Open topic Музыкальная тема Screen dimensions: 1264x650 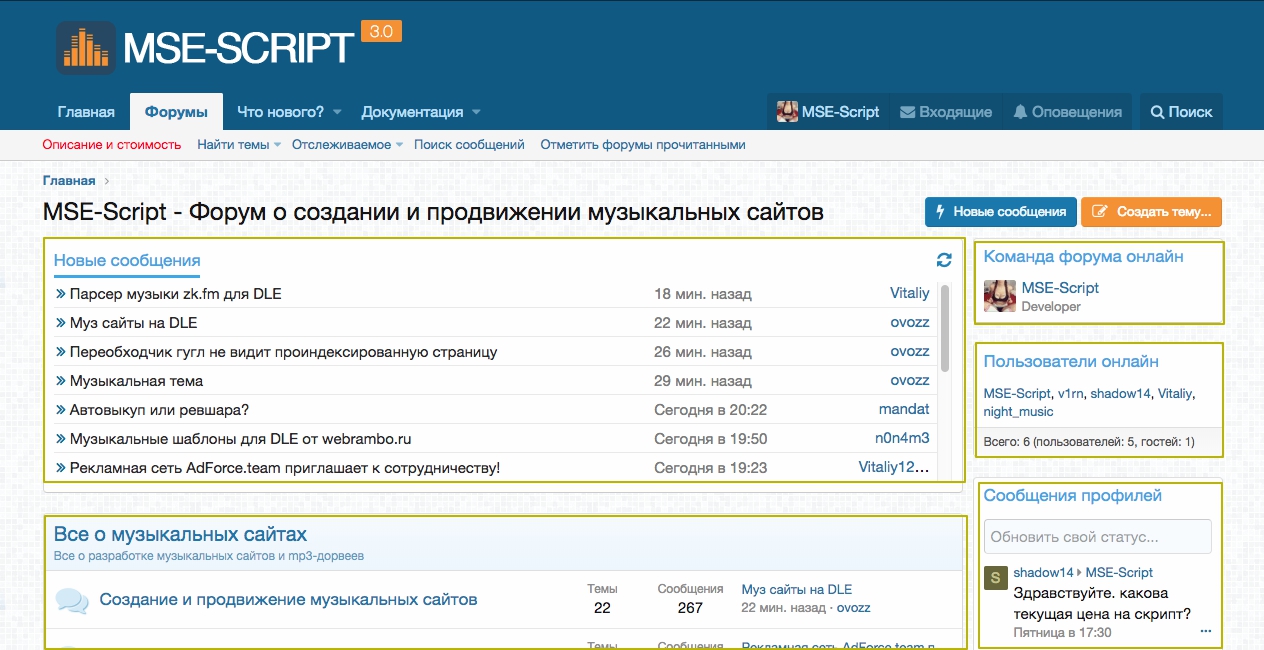(x=136, y=381)
